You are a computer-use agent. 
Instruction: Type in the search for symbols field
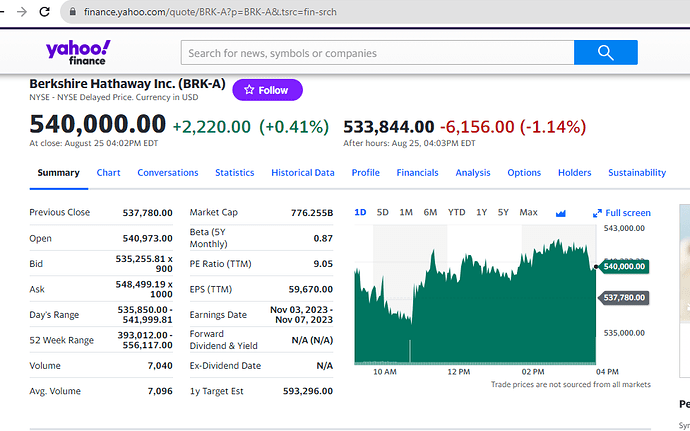(x=377, y=53)
